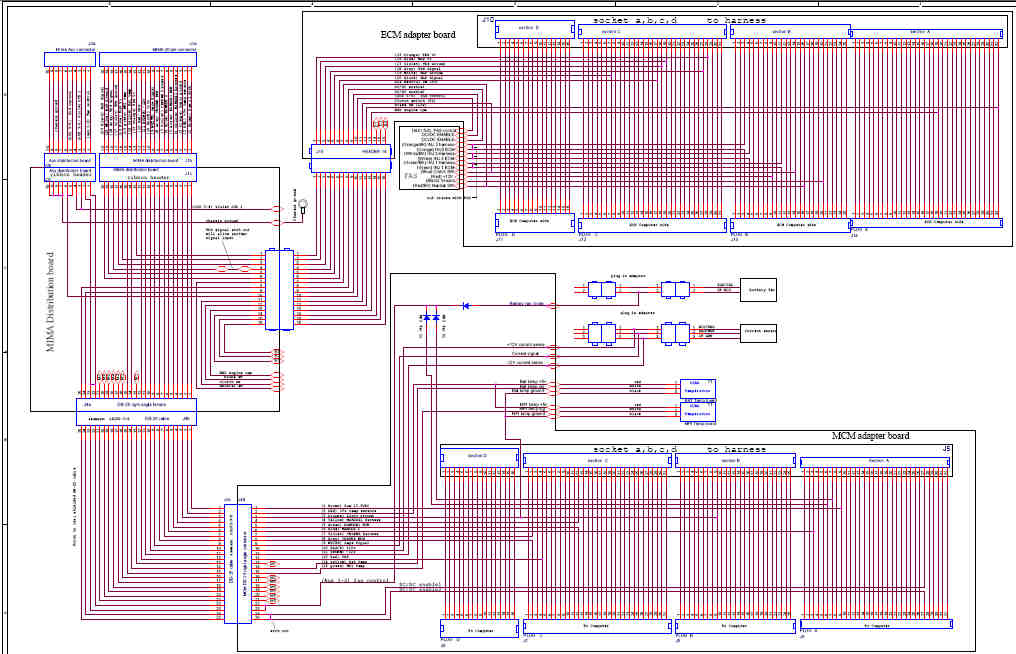The width and height of the screenshot is (1016, 654).
Task: Select the Current sensor component box
Action: point(758,333)
